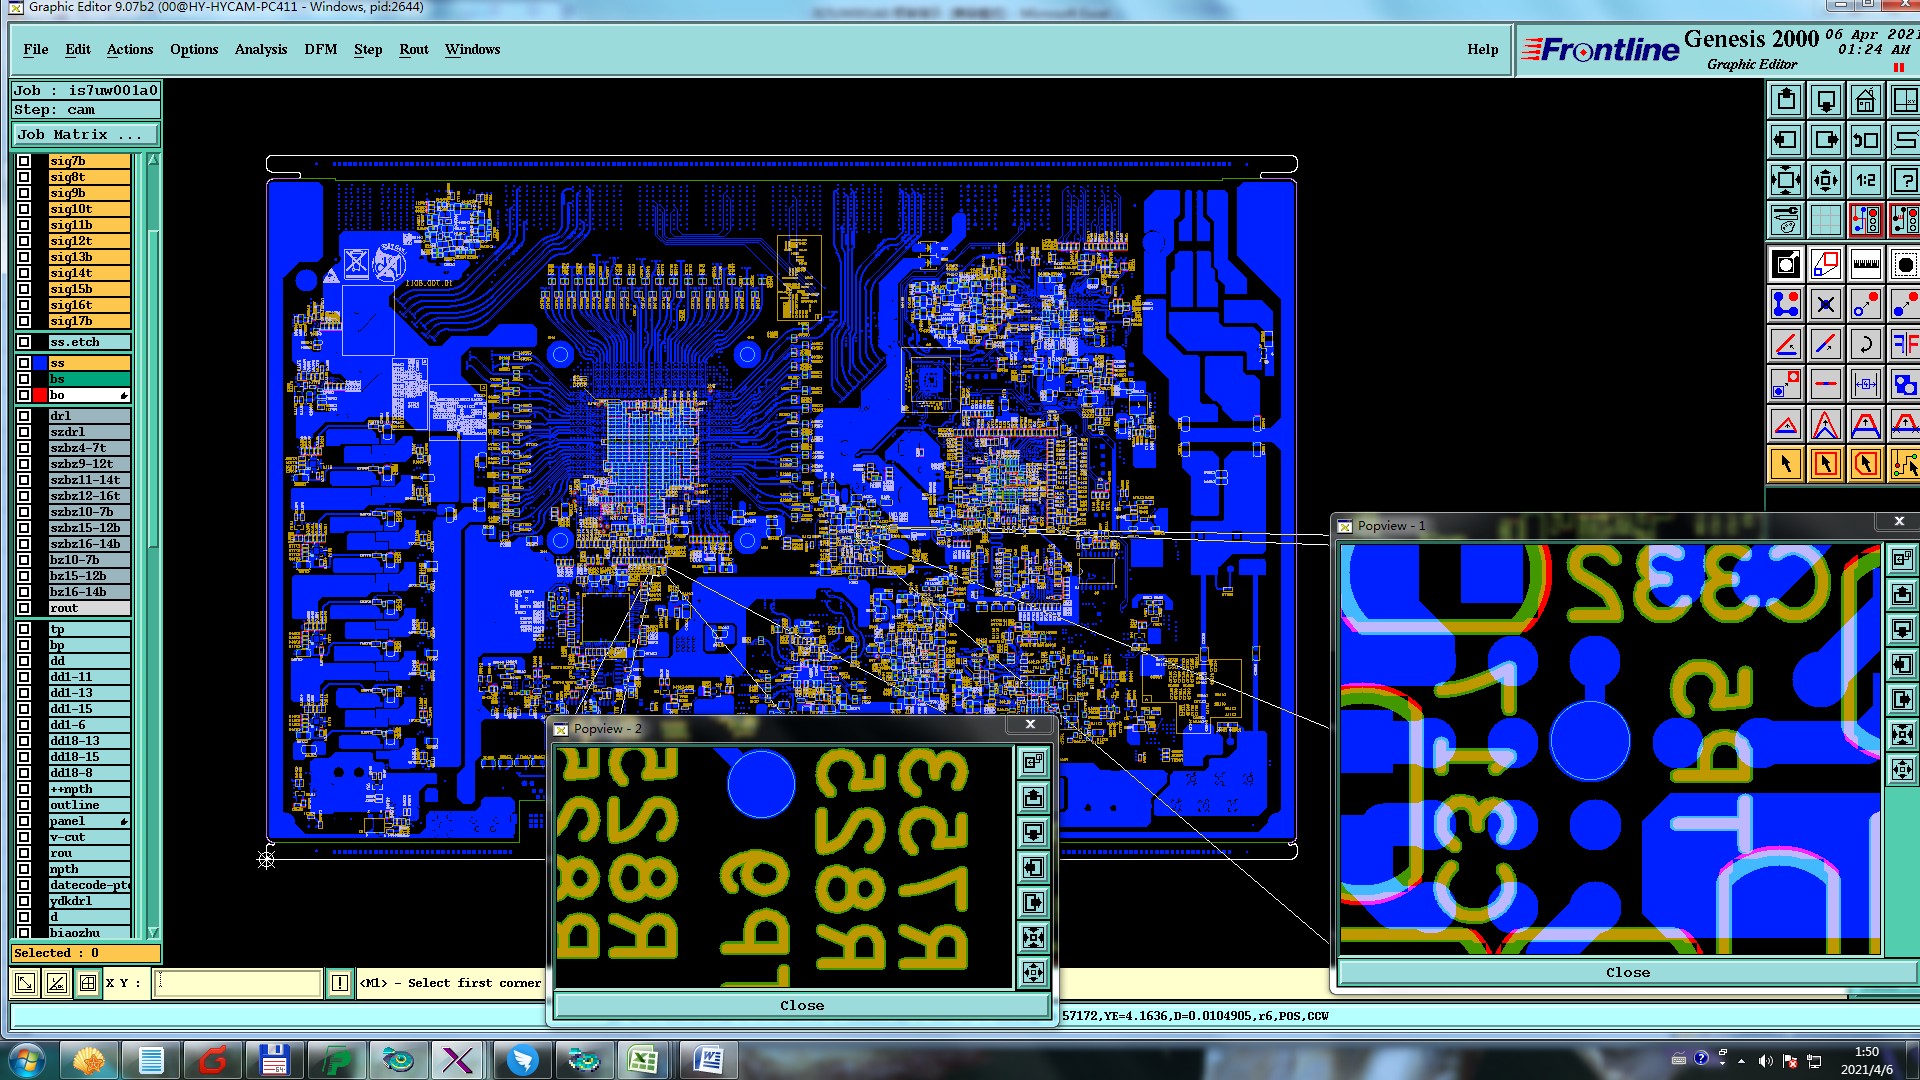The image size is (1920, 1080).
Task: Click the pan up view icon
Action: pos(1786,100)
